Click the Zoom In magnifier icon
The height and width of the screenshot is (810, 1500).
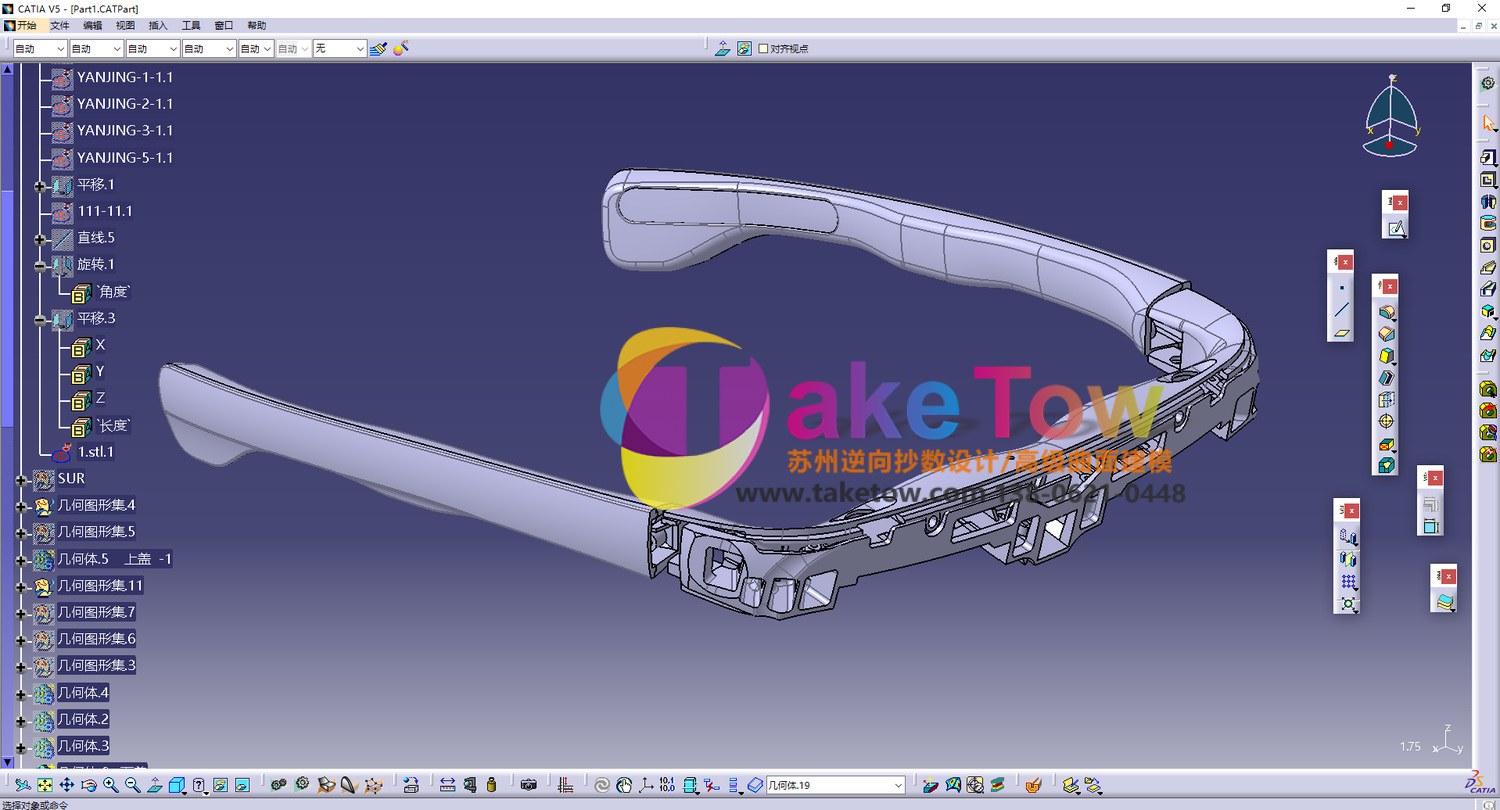coord(111,785)
